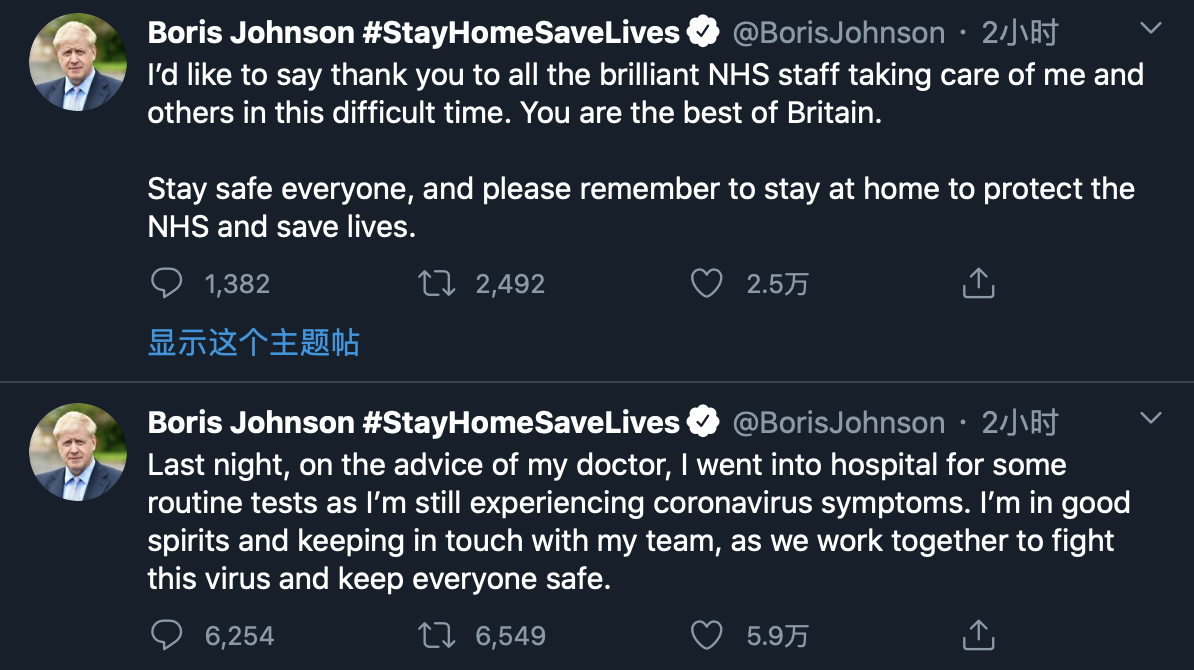
Task: Share the NHS staff thank-you tweet
Action: click(978, 284)
